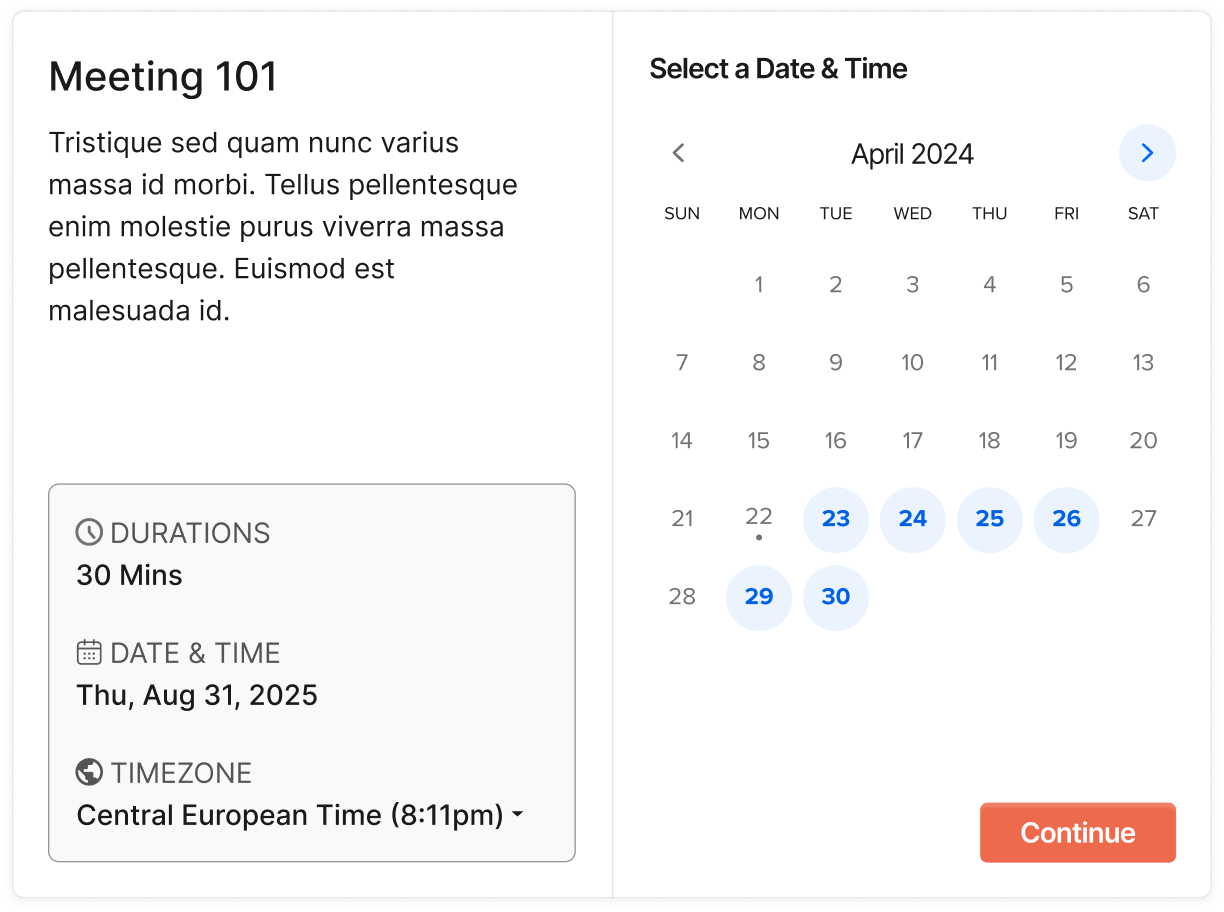
Task: Pick April 24 as the date
Action: (x=913, y=519)
